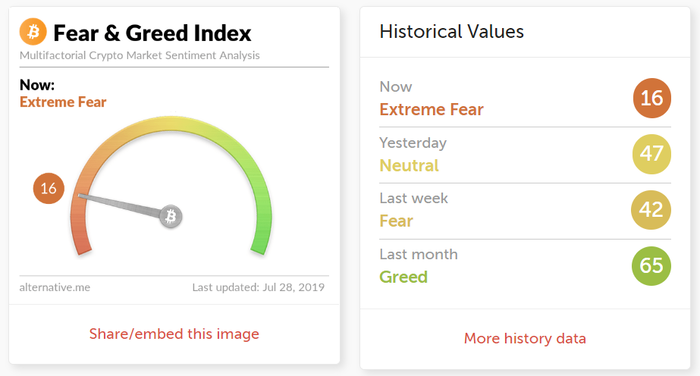This screenshot has width=700, height=376.
Task: Click the 42 circle for Last week
Action: [x=651, y=210]
